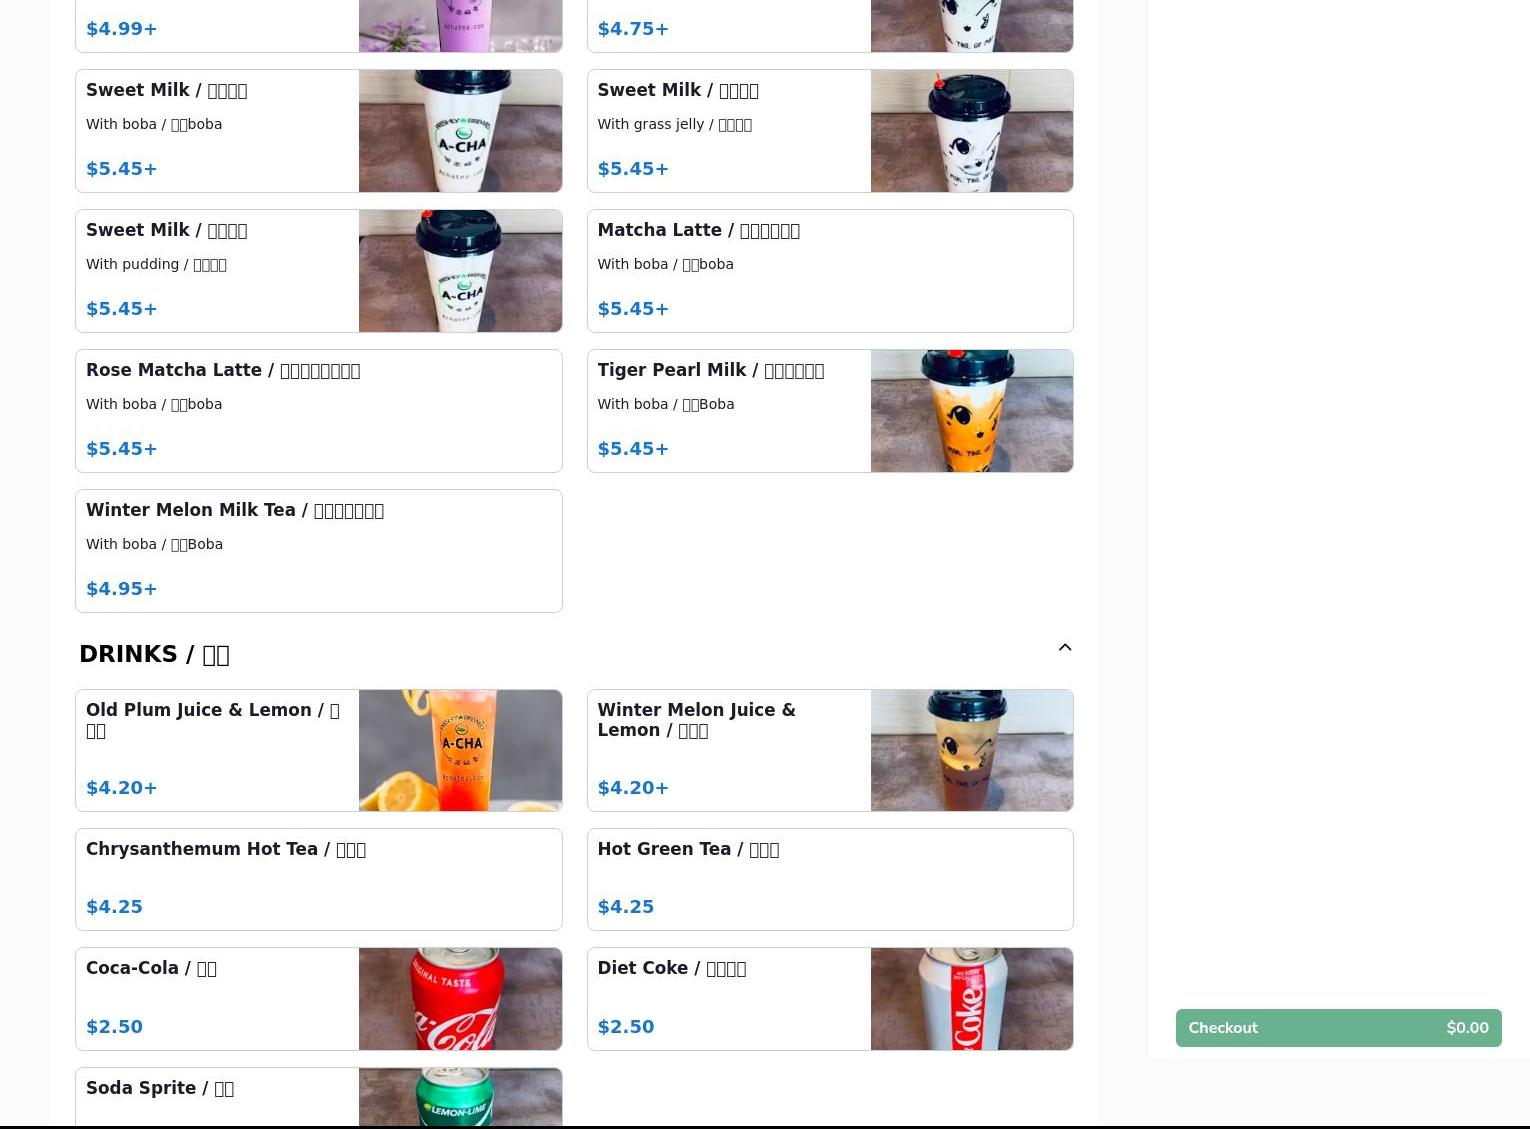Click the DRINKS section heading
Viewport: 1530px width, 1129px height.
(154, 654)
